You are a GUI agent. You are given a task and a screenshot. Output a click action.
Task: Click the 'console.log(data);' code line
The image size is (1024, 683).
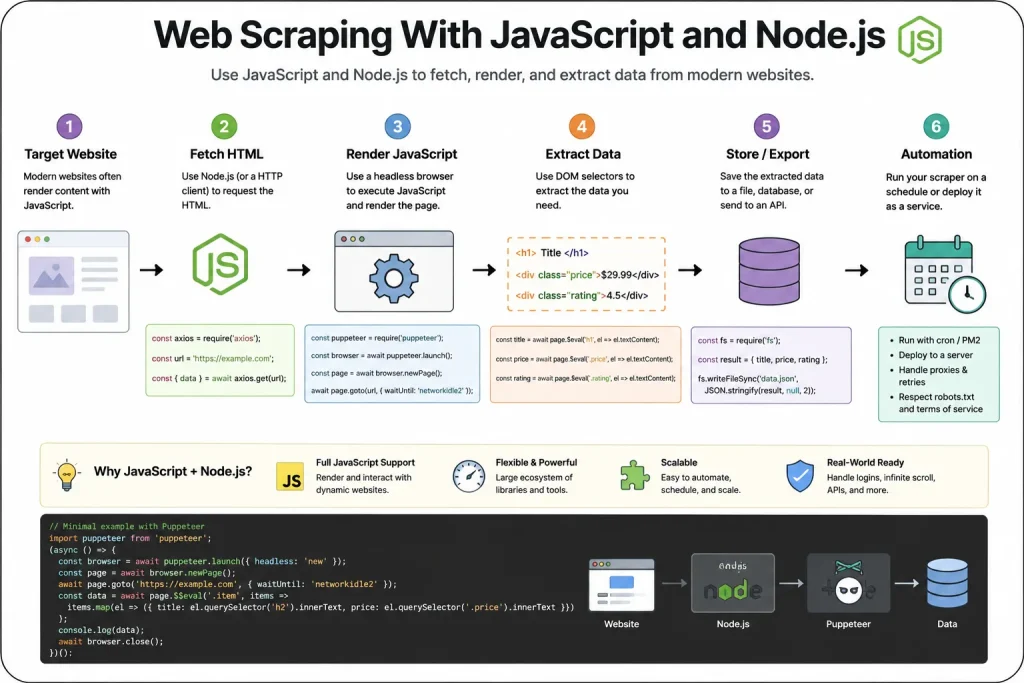pyautogui.click(x=101, y=630)
